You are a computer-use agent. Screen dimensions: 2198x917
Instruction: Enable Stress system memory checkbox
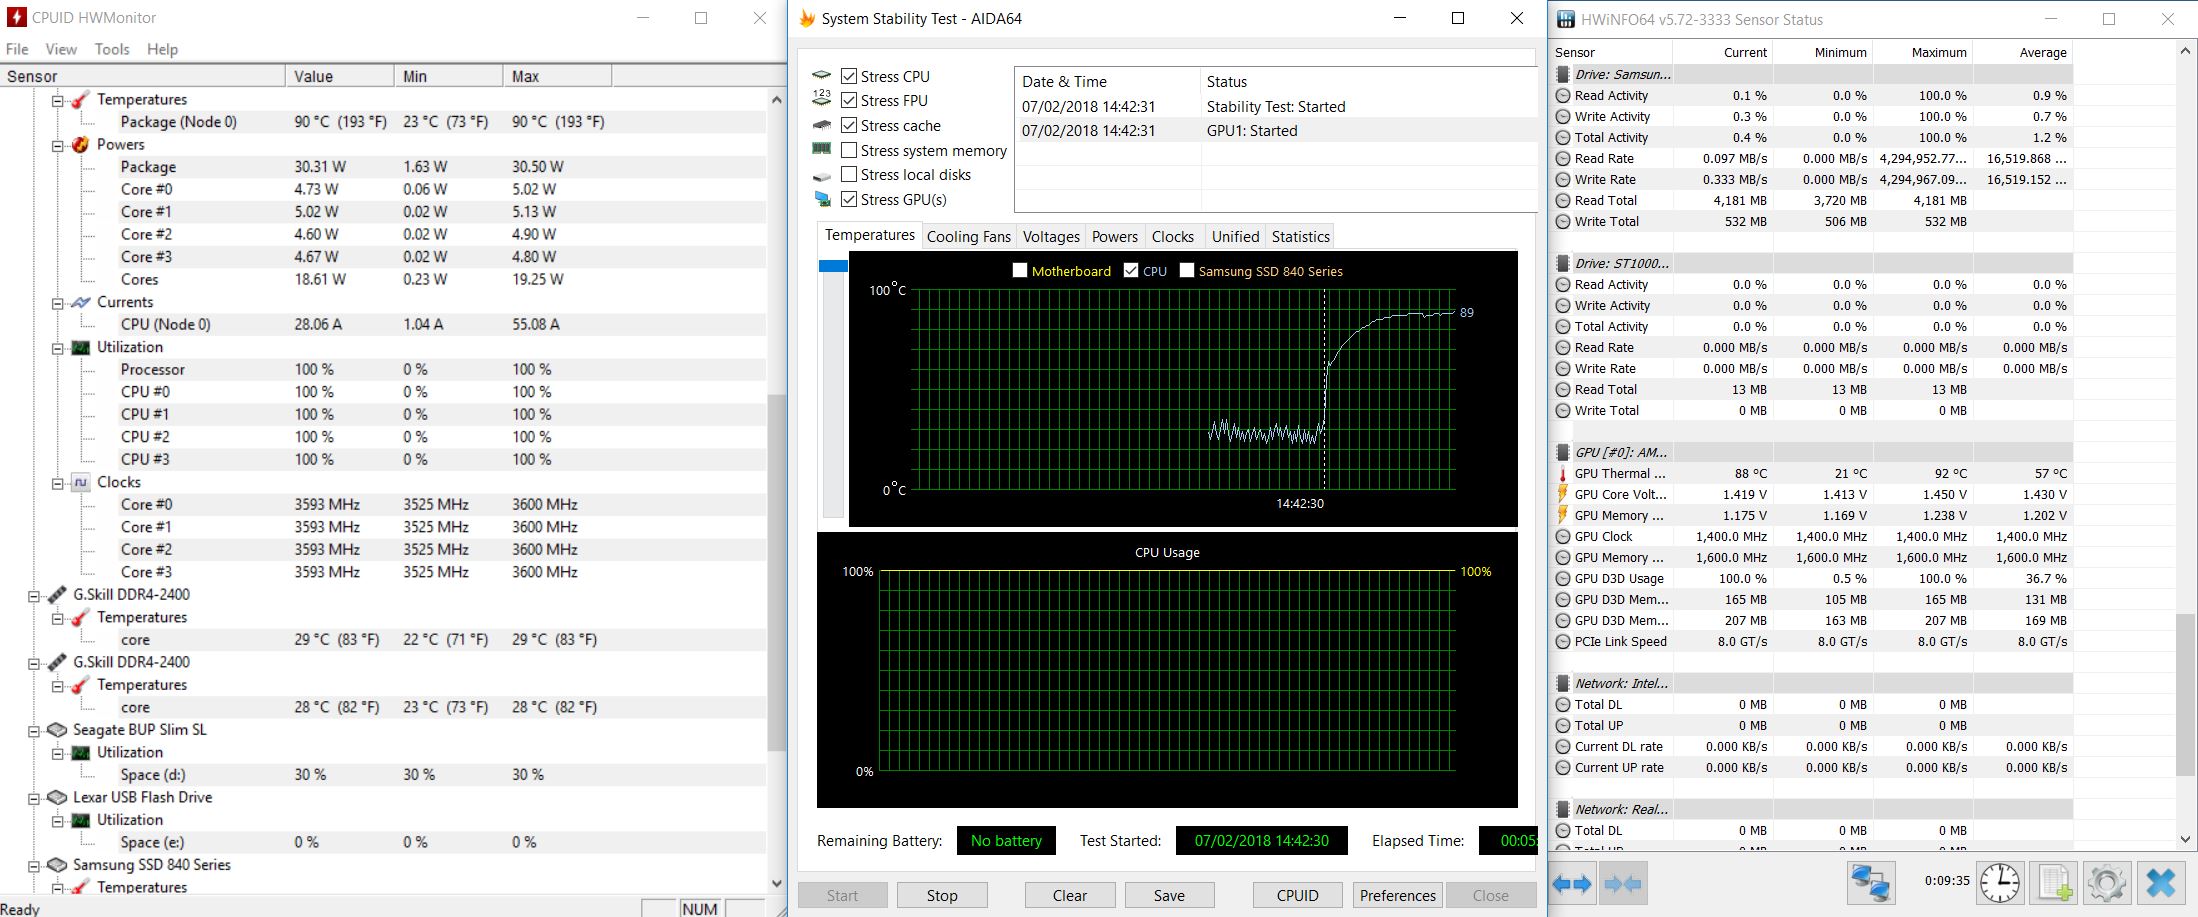pyautogui.click(x=849, y=150)
